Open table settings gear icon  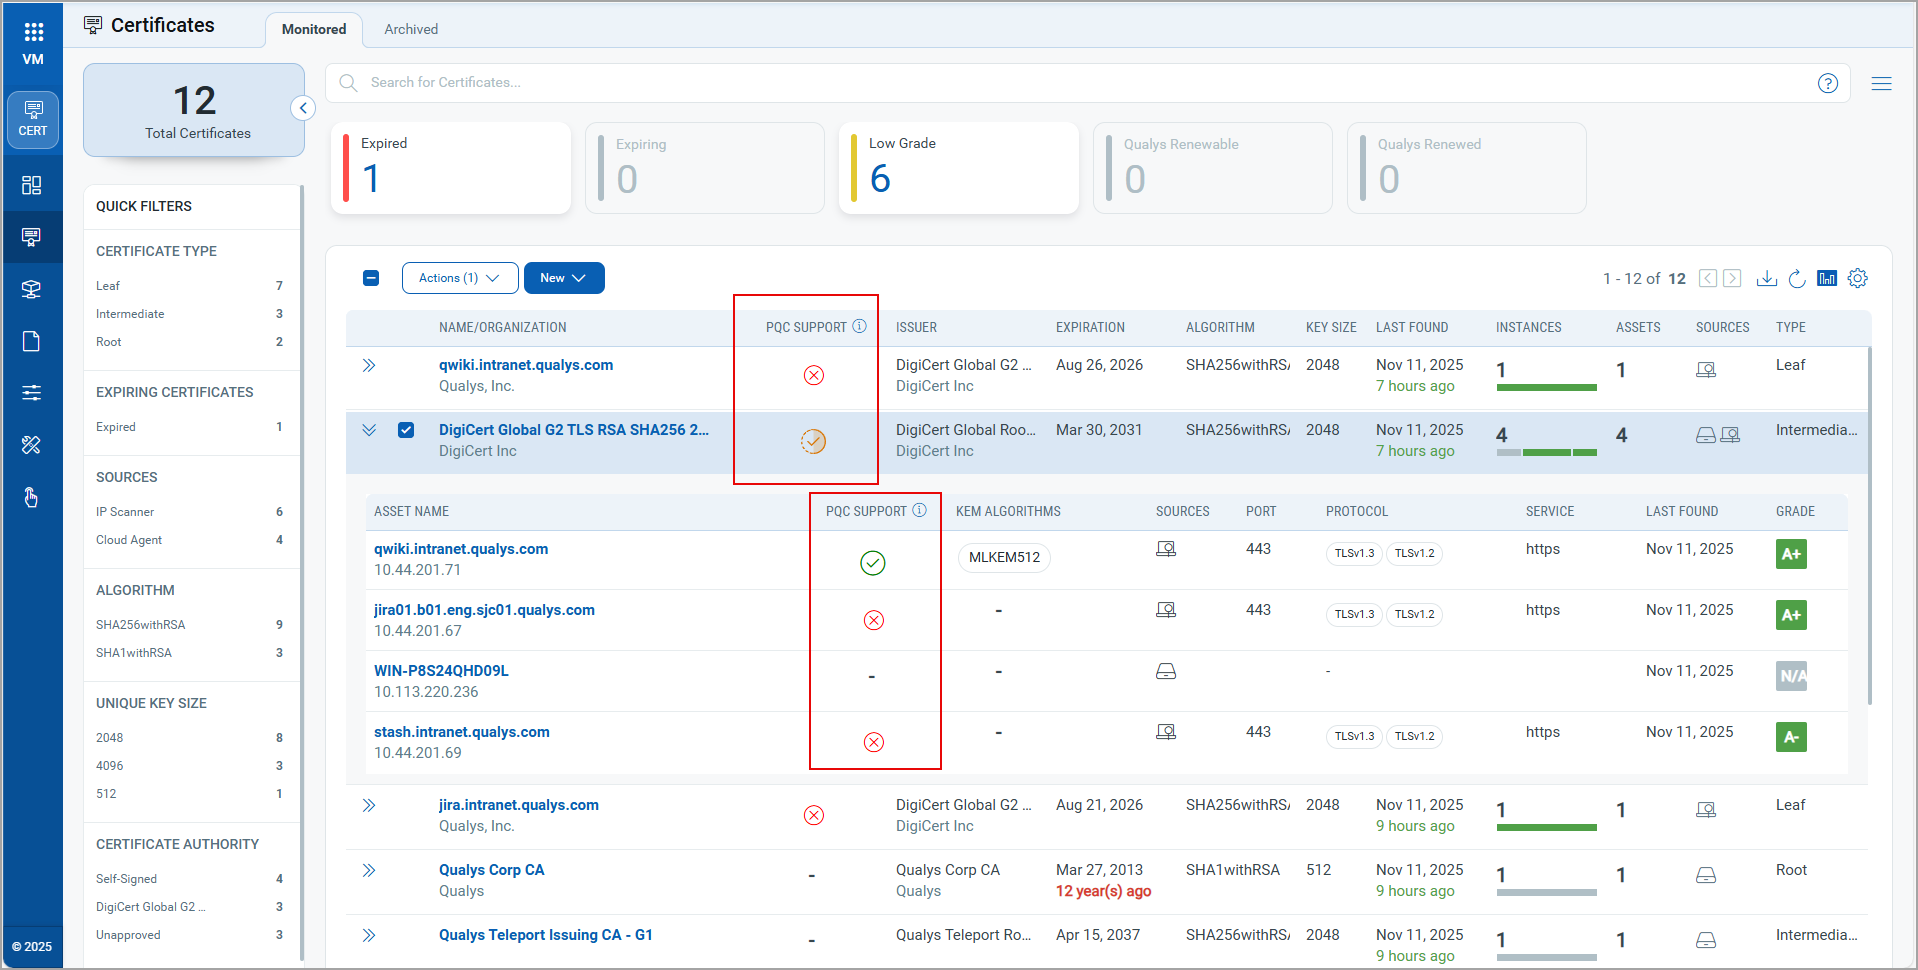(x=1858, y=279)
